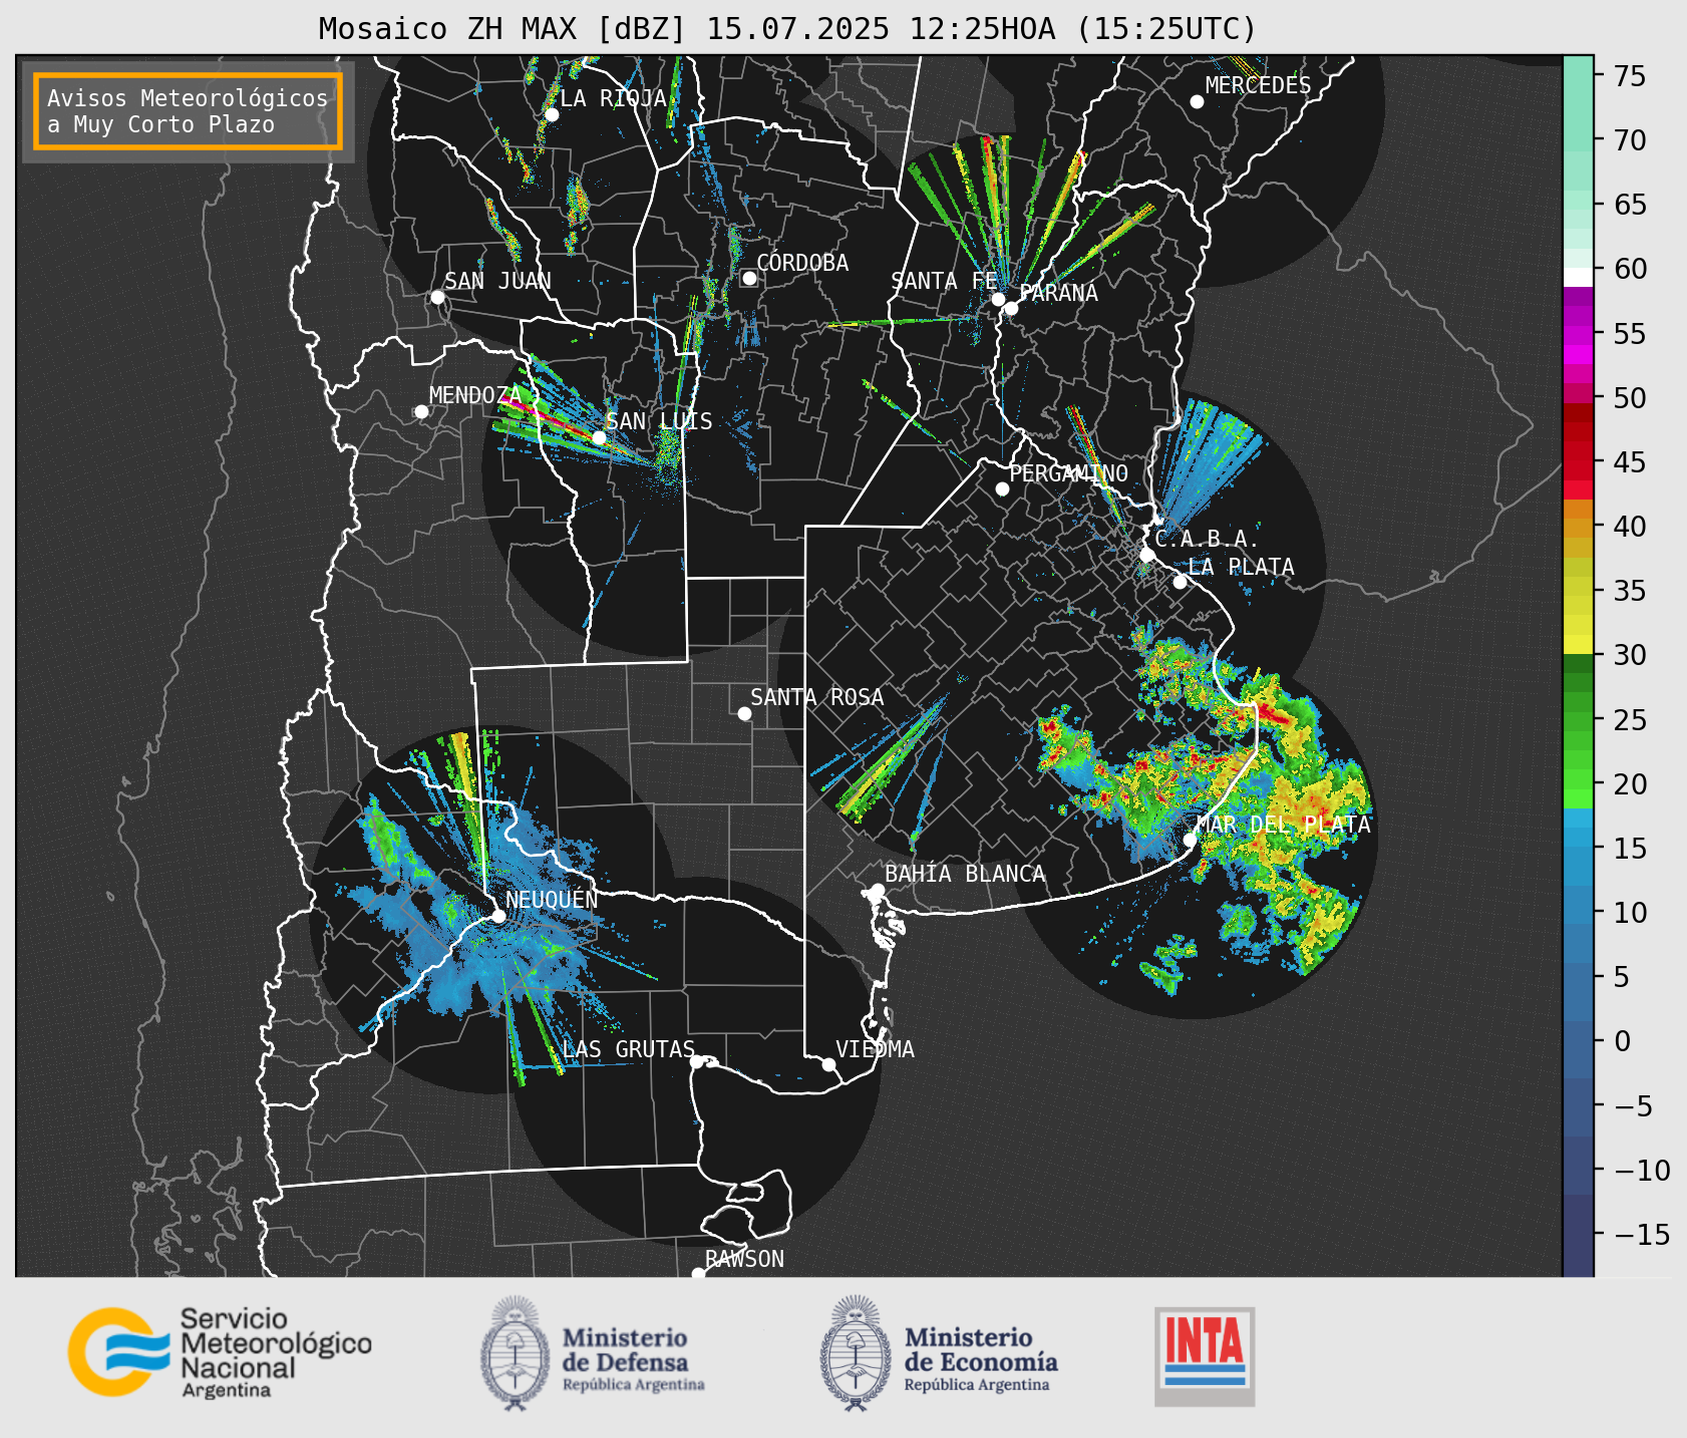Click the Mendoza city marker dot
The width and height of the screenshot is (1687, 1438).
tap(421, 412)
